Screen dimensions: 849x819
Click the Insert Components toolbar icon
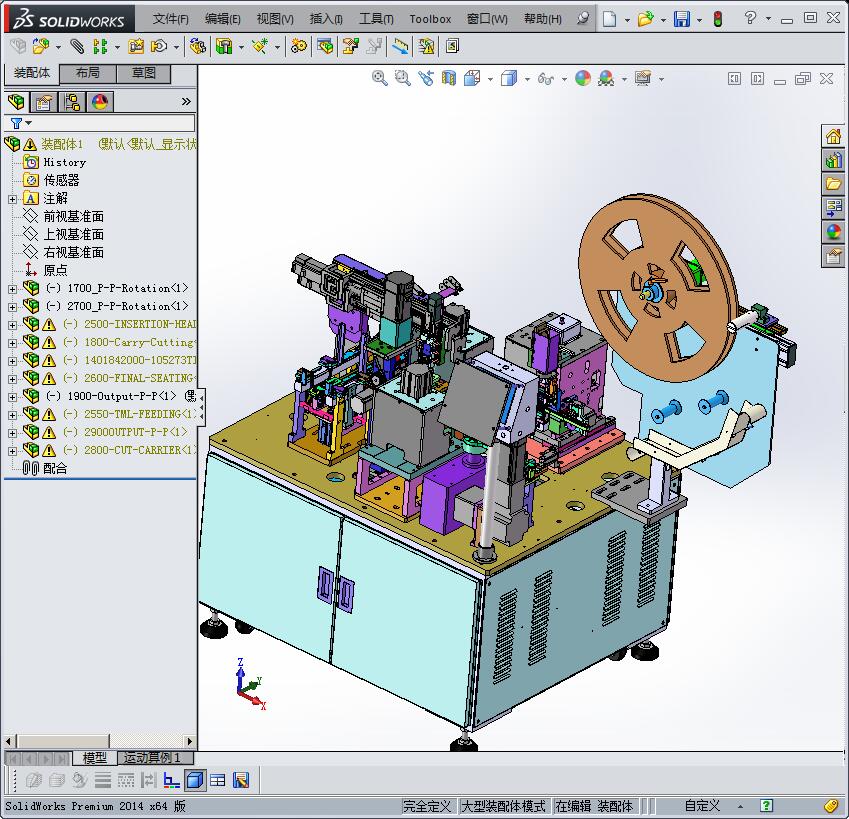point(41,47)
